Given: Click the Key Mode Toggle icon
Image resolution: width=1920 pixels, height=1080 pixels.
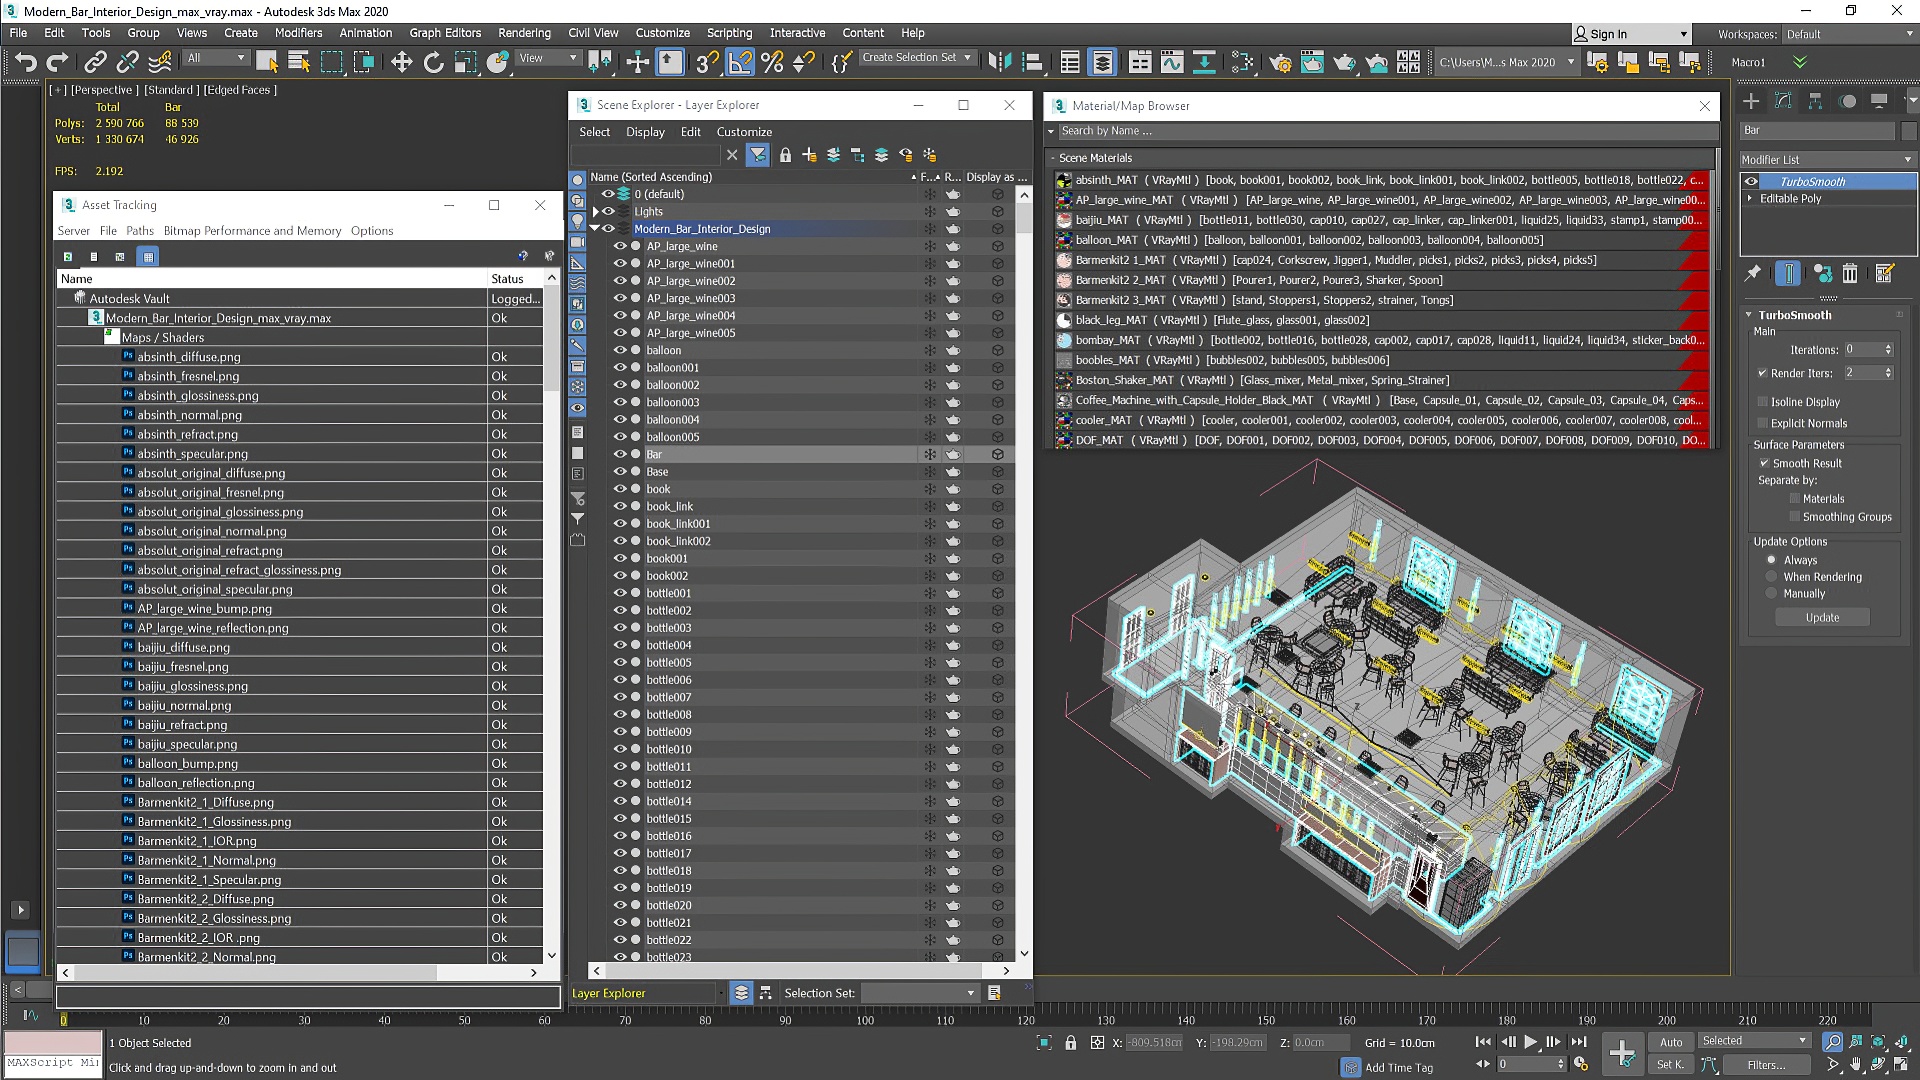Looking at the screenshot, I should (1484, 1065).
